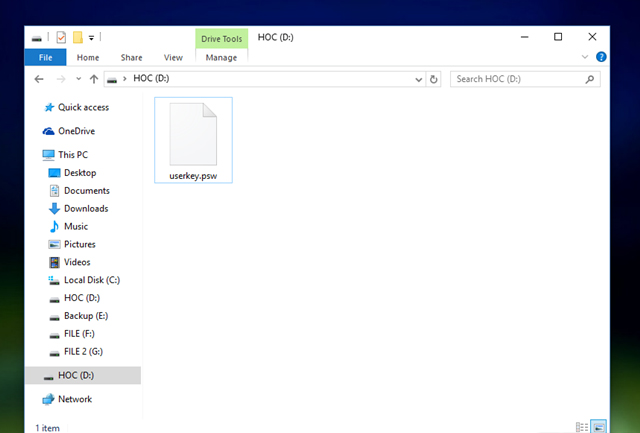640x433 pixels.
Task: Open Pictures folder in sidebar
Action: [80, 244]
